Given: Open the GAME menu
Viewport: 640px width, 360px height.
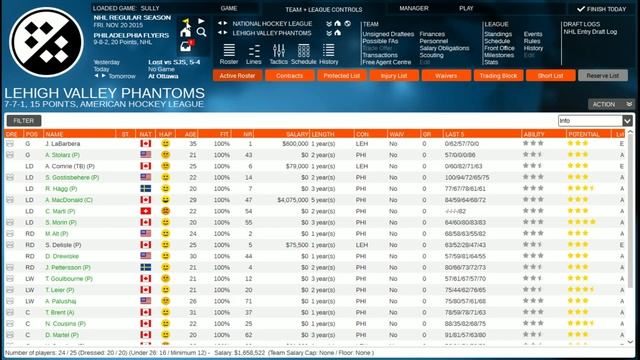Looking at the screenshot, I should point(229,8).
